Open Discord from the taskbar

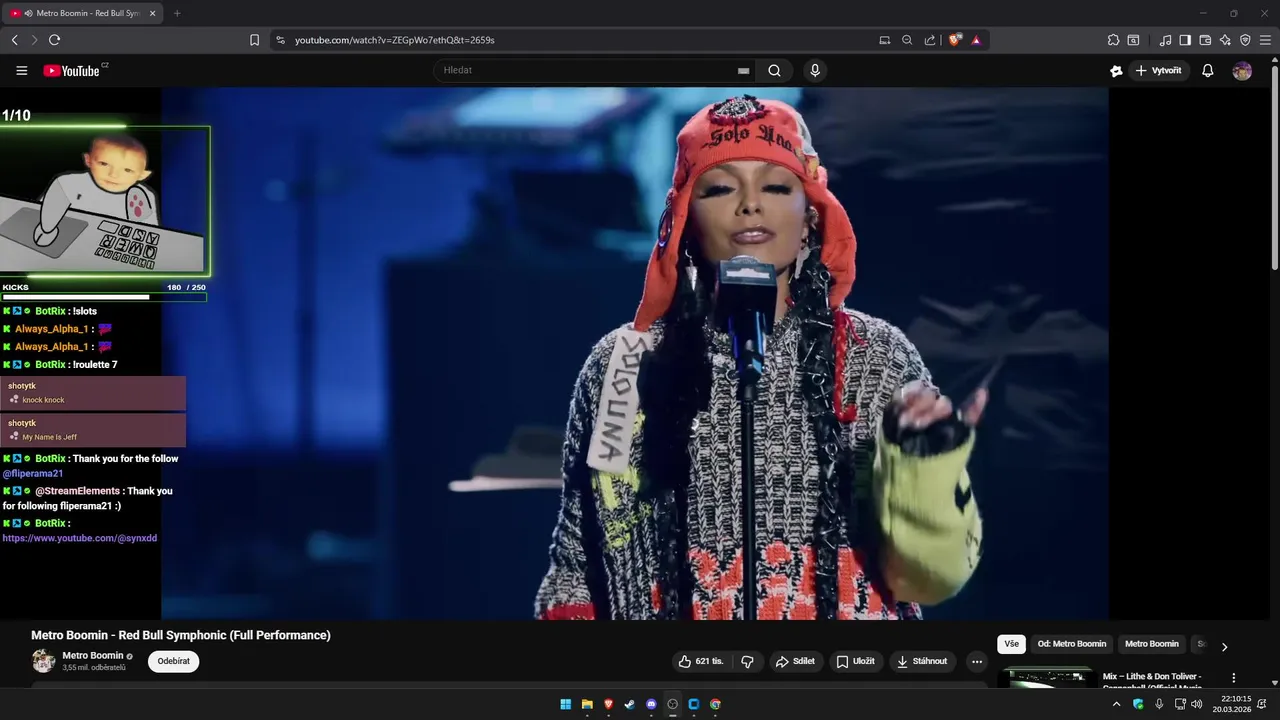(651, 704)
